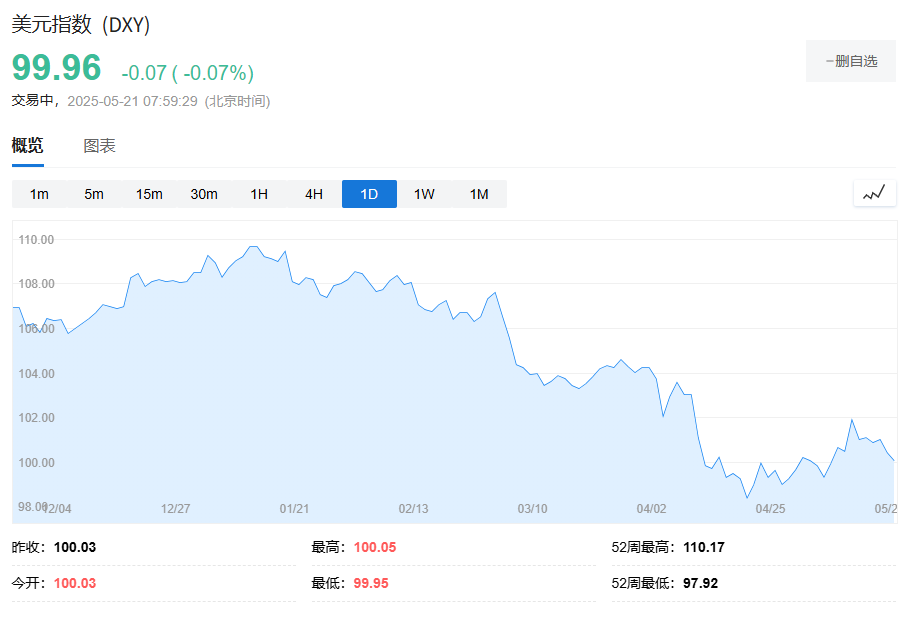Screen dimensions: 913x633
Task: Select the 概览 tab
Action: click(x=28, y=146)
